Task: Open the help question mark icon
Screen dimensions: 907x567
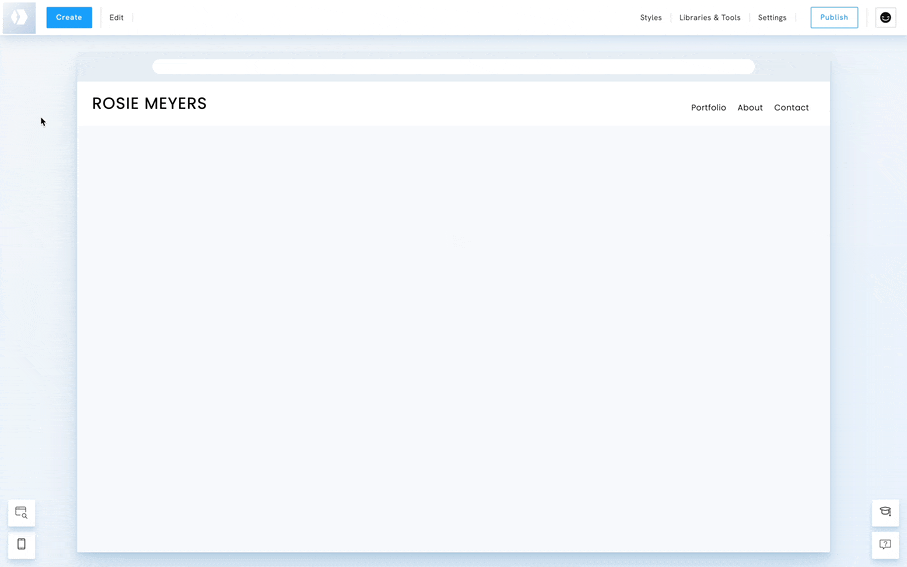Action: pyautogui.click(x=885, y=545)
